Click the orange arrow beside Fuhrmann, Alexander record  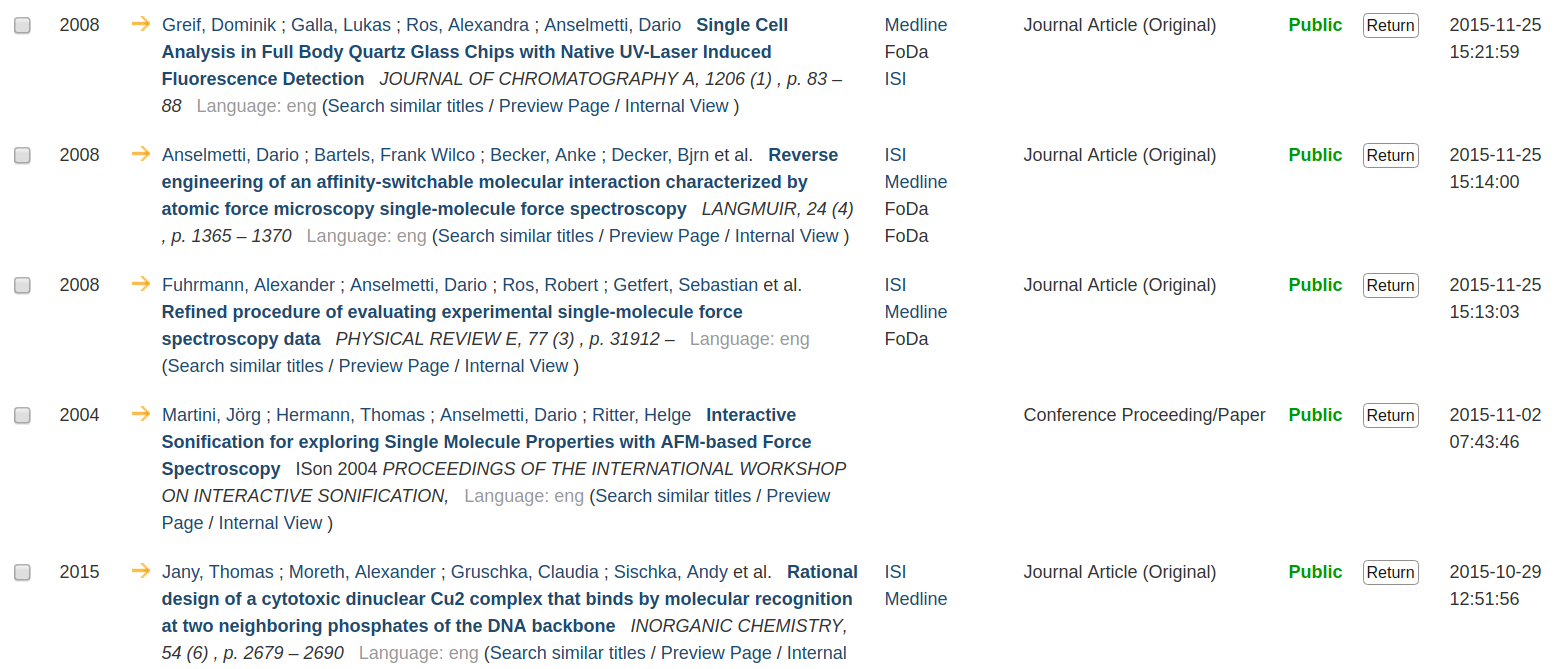pyautogui.click(x=141, y=284)
